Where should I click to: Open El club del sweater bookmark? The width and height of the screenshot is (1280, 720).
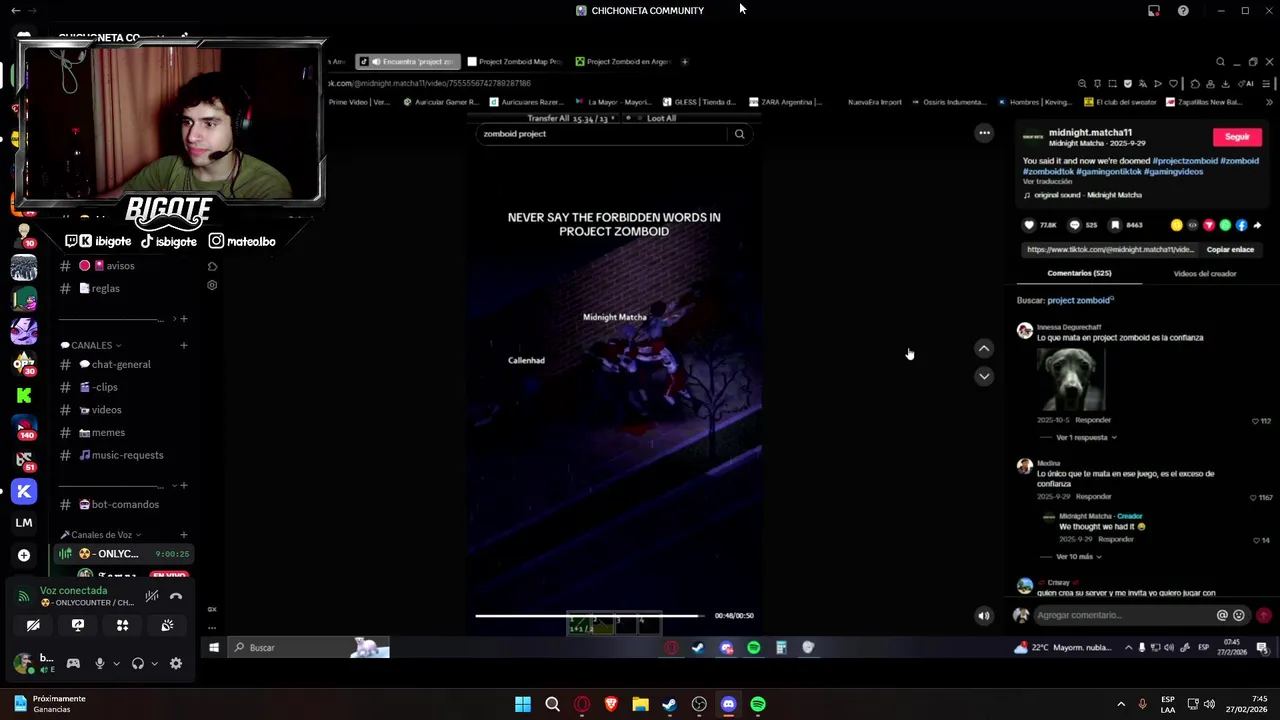1120,102
